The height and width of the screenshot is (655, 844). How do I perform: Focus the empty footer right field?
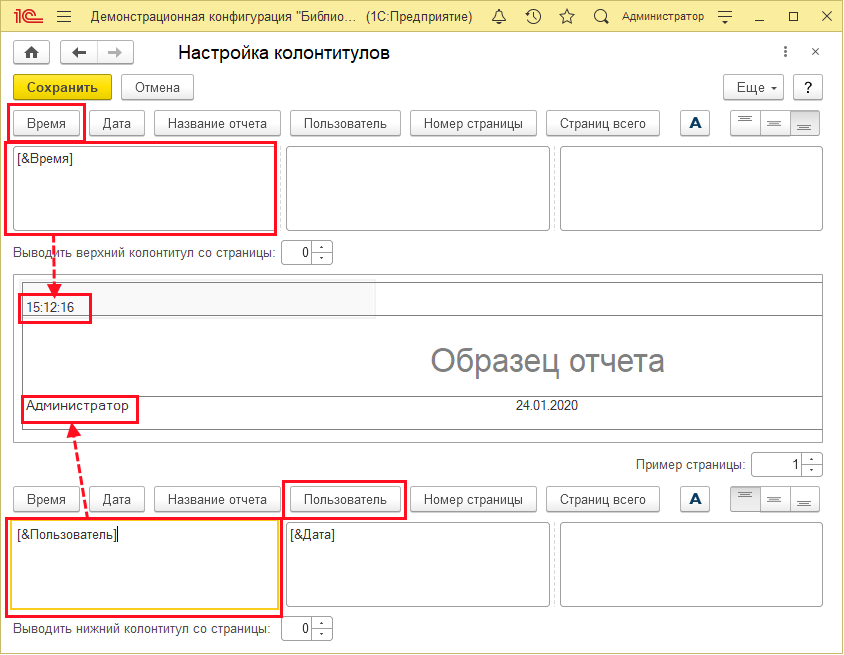(691, 565)
